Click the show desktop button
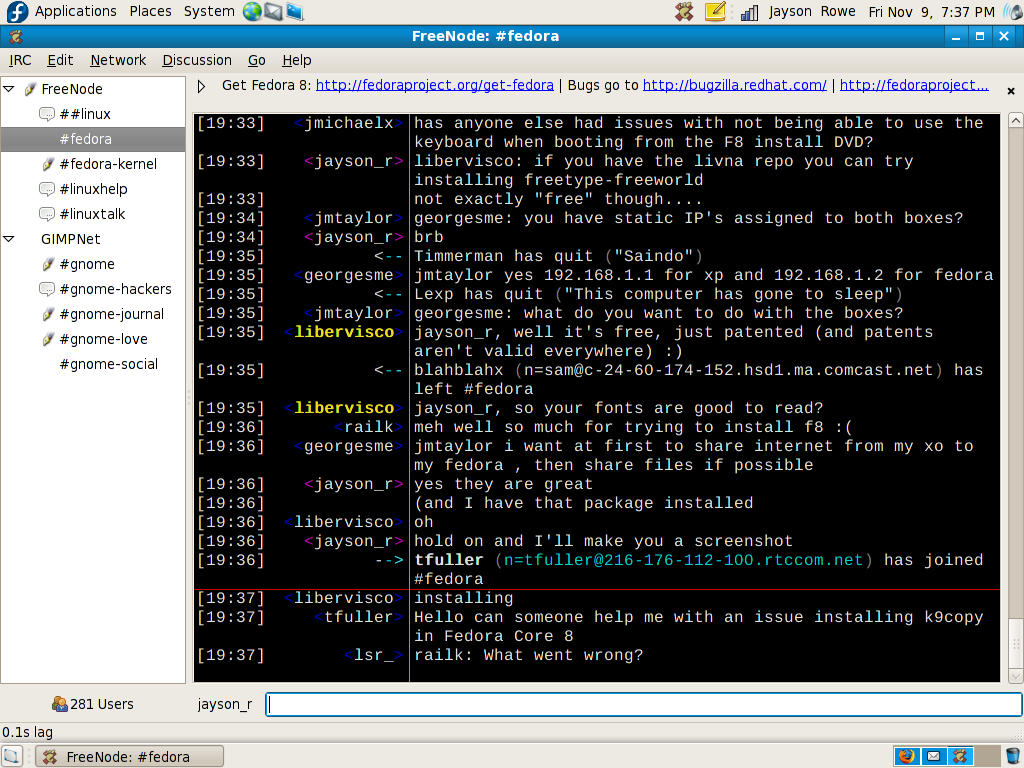This screenshot has width=1024, height=768. [x=12, y=756]
